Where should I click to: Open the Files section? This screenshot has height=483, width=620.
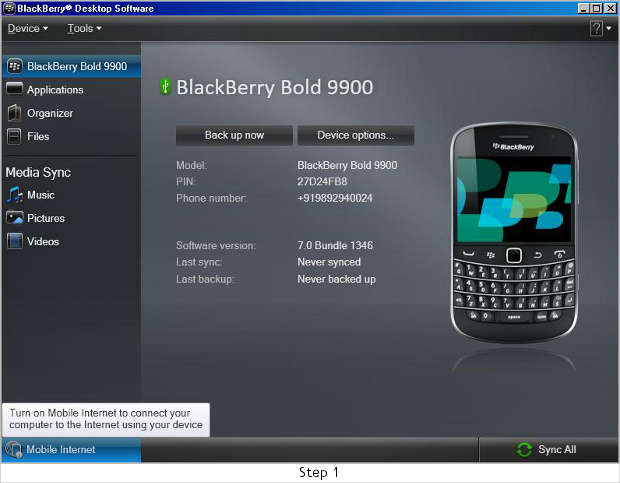point(72,137)
